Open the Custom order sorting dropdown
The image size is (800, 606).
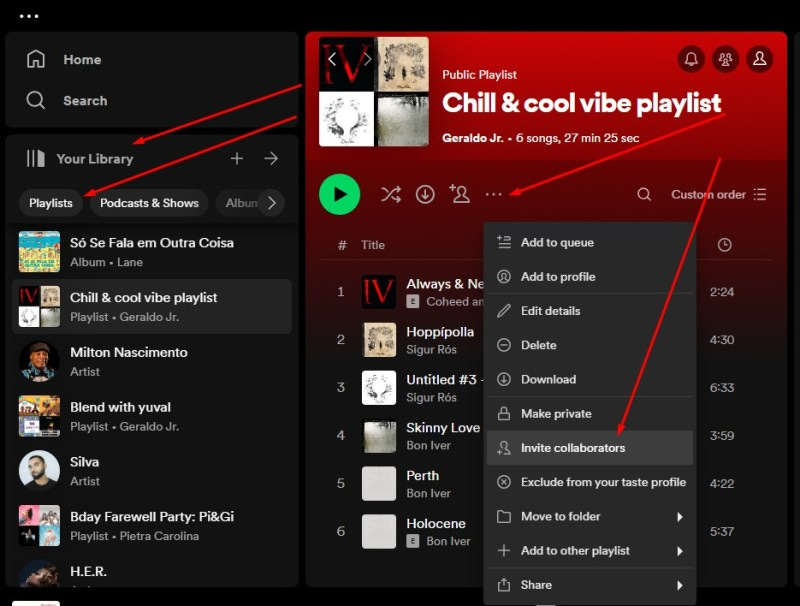point(710,194)
